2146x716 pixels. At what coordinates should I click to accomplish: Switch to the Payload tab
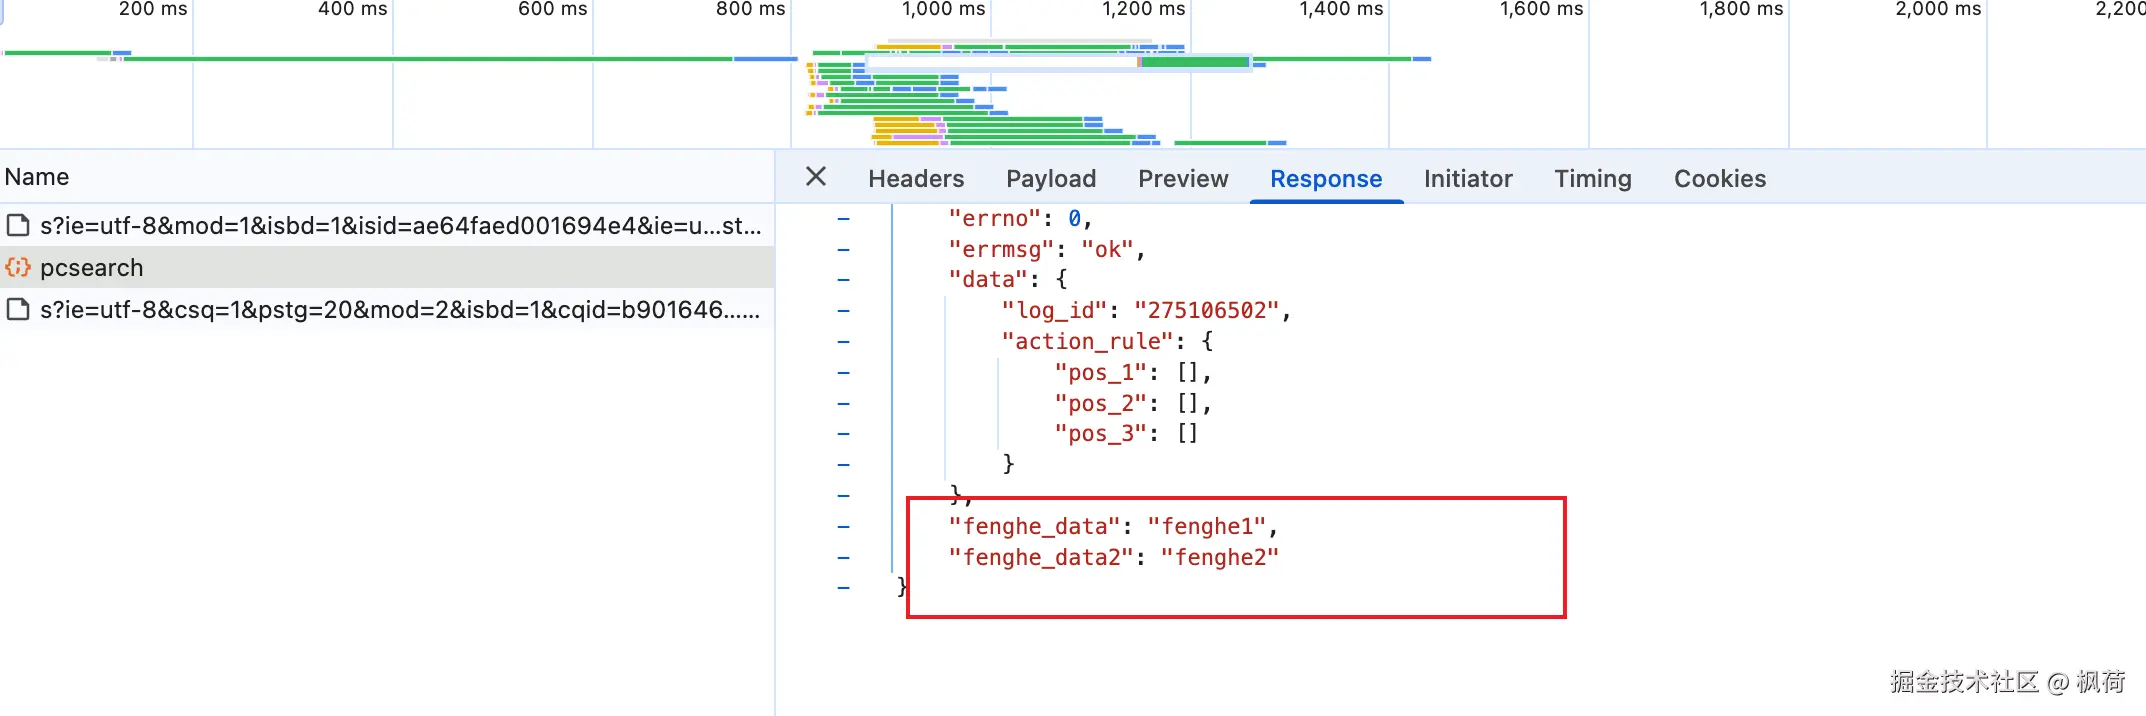point(1051,178)
